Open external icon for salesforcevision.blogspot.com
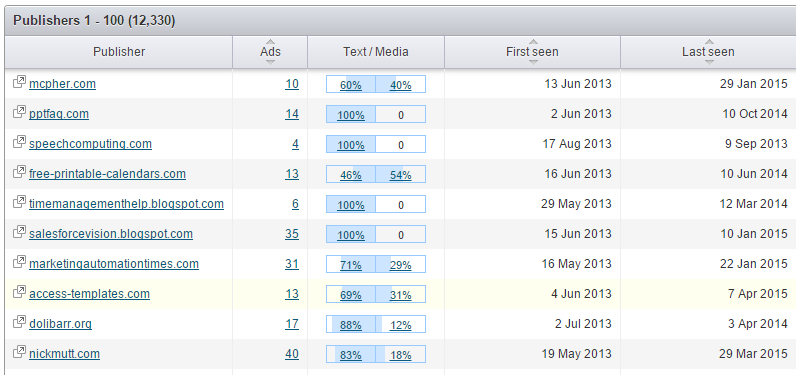The image size is (796, 375). click(x=19, y=232)
